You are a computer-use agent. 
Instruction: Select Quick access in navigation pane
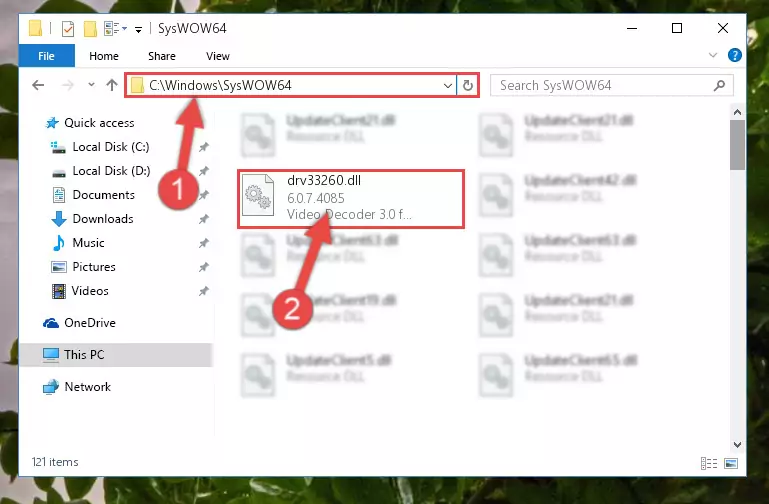point(99,123)
